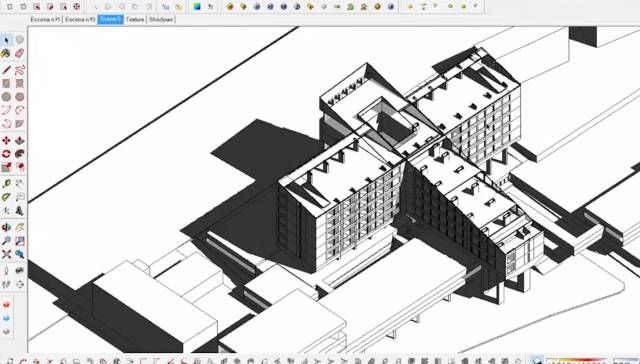Click the gray icon ending the left toolbar
The width and height of the screenshot is (640, 364).
pyautogui.click(x=6, y=332)
